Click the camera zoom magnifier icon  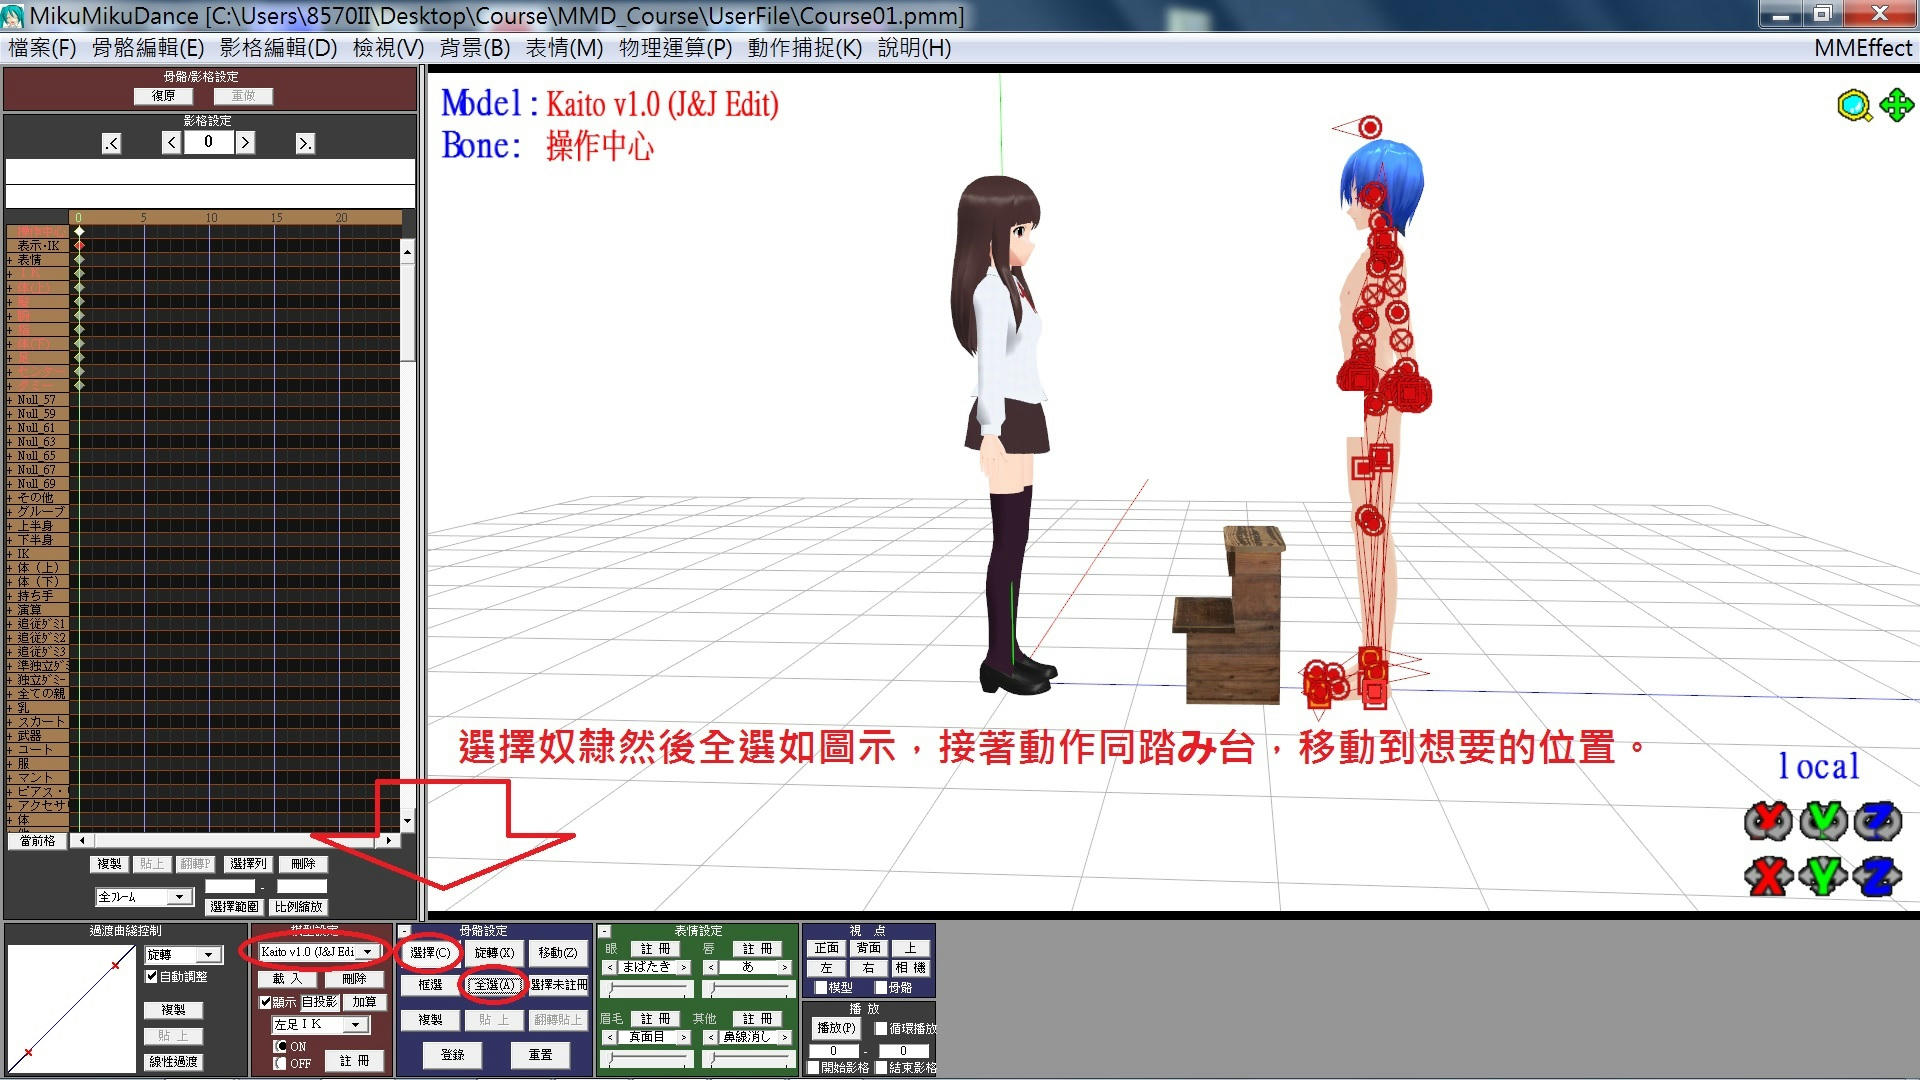click(1854, 105)
